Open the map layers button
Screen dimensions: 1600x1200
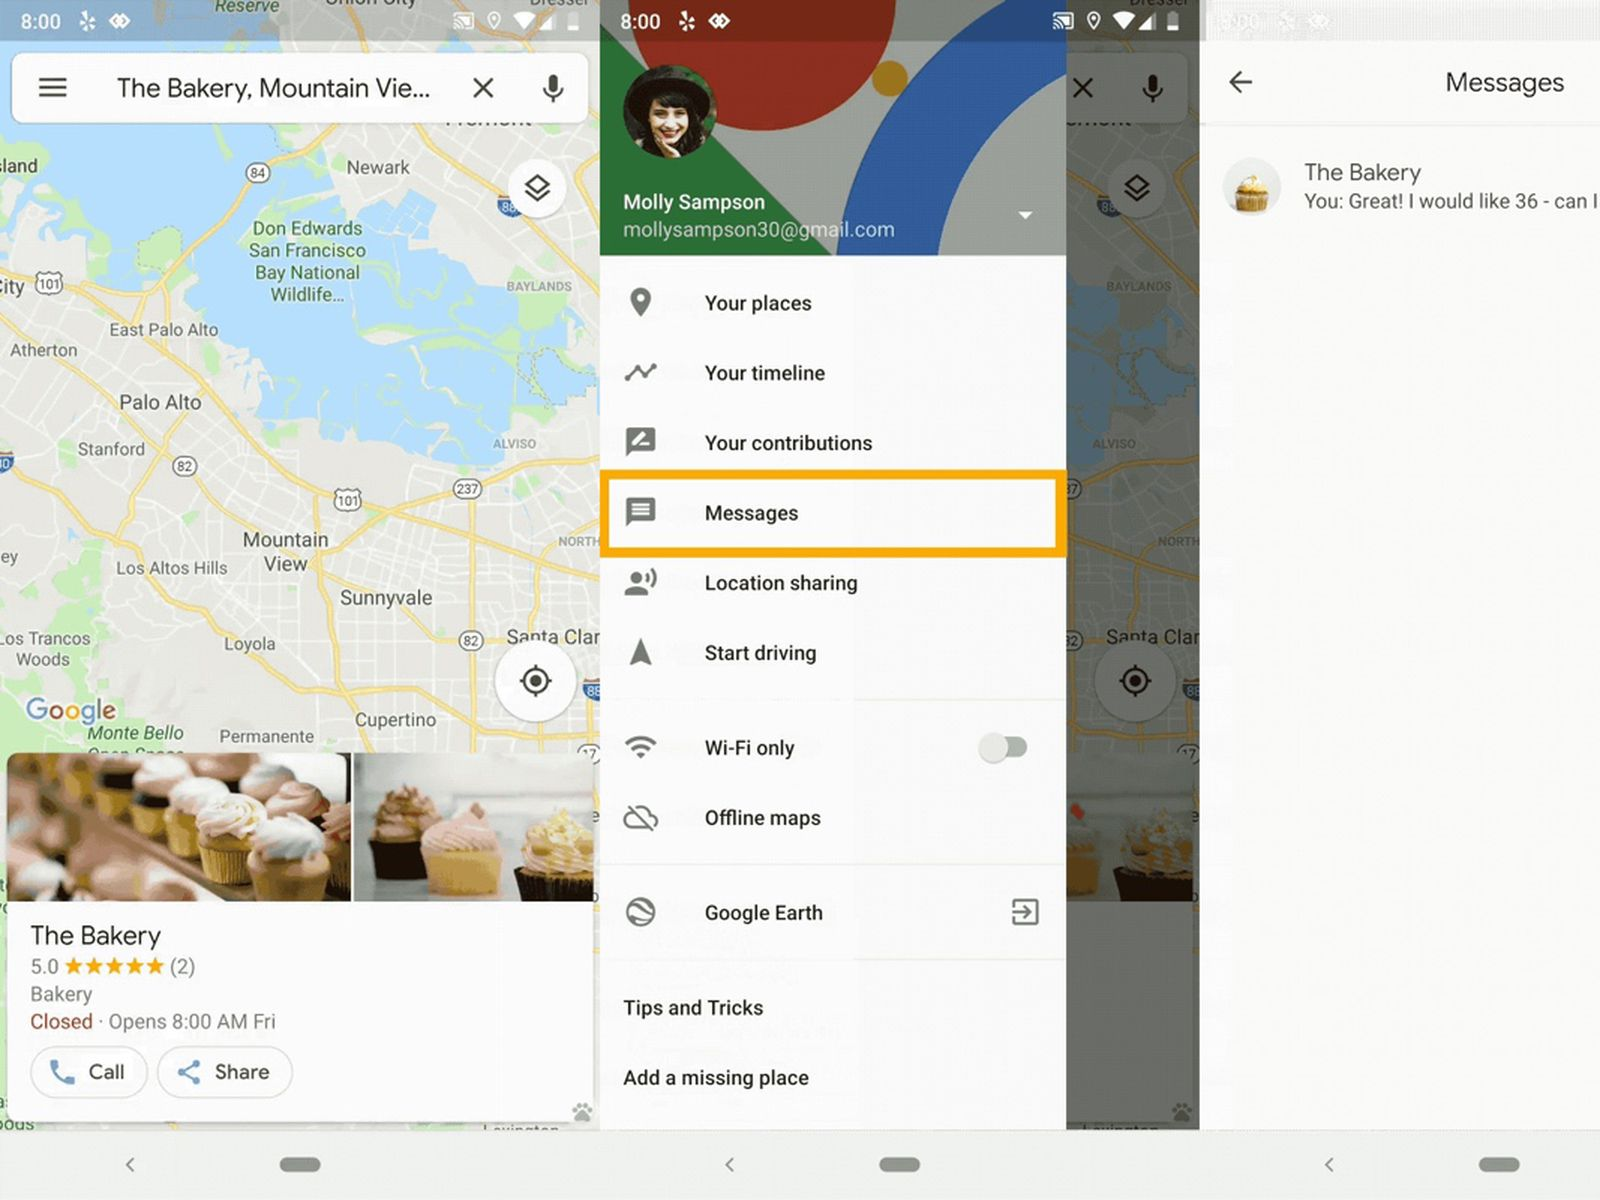(x=537, y=188)
